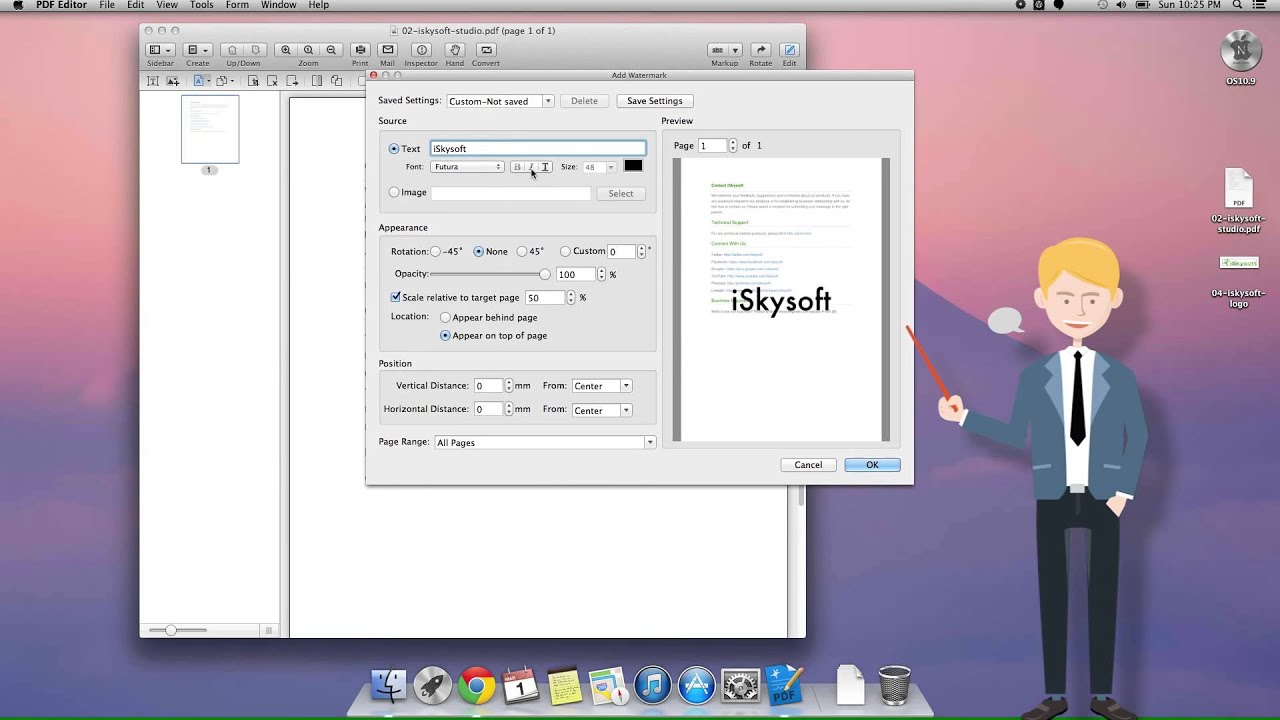Open Launchpad rocket icon in Dock
The height and width of the screenshot is (720, 1280).
point(433,686)
